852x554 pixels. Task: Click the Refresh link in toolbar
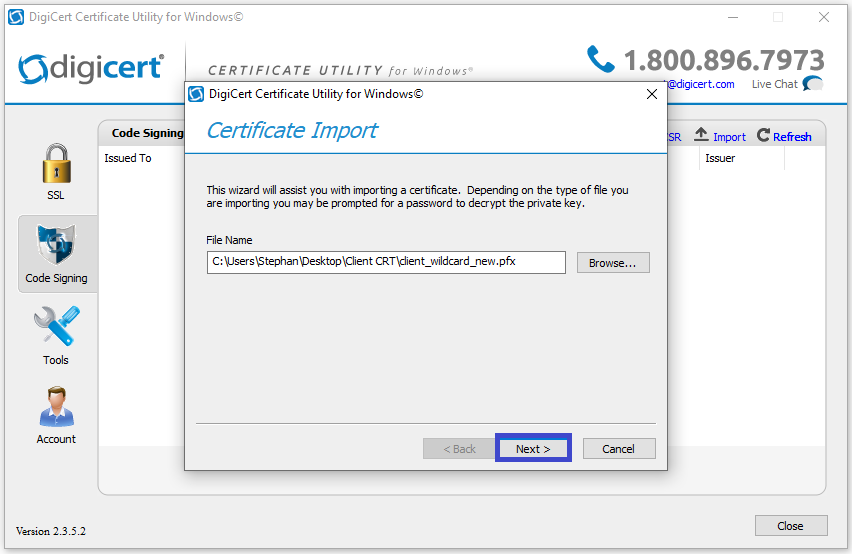pos(792,137)
